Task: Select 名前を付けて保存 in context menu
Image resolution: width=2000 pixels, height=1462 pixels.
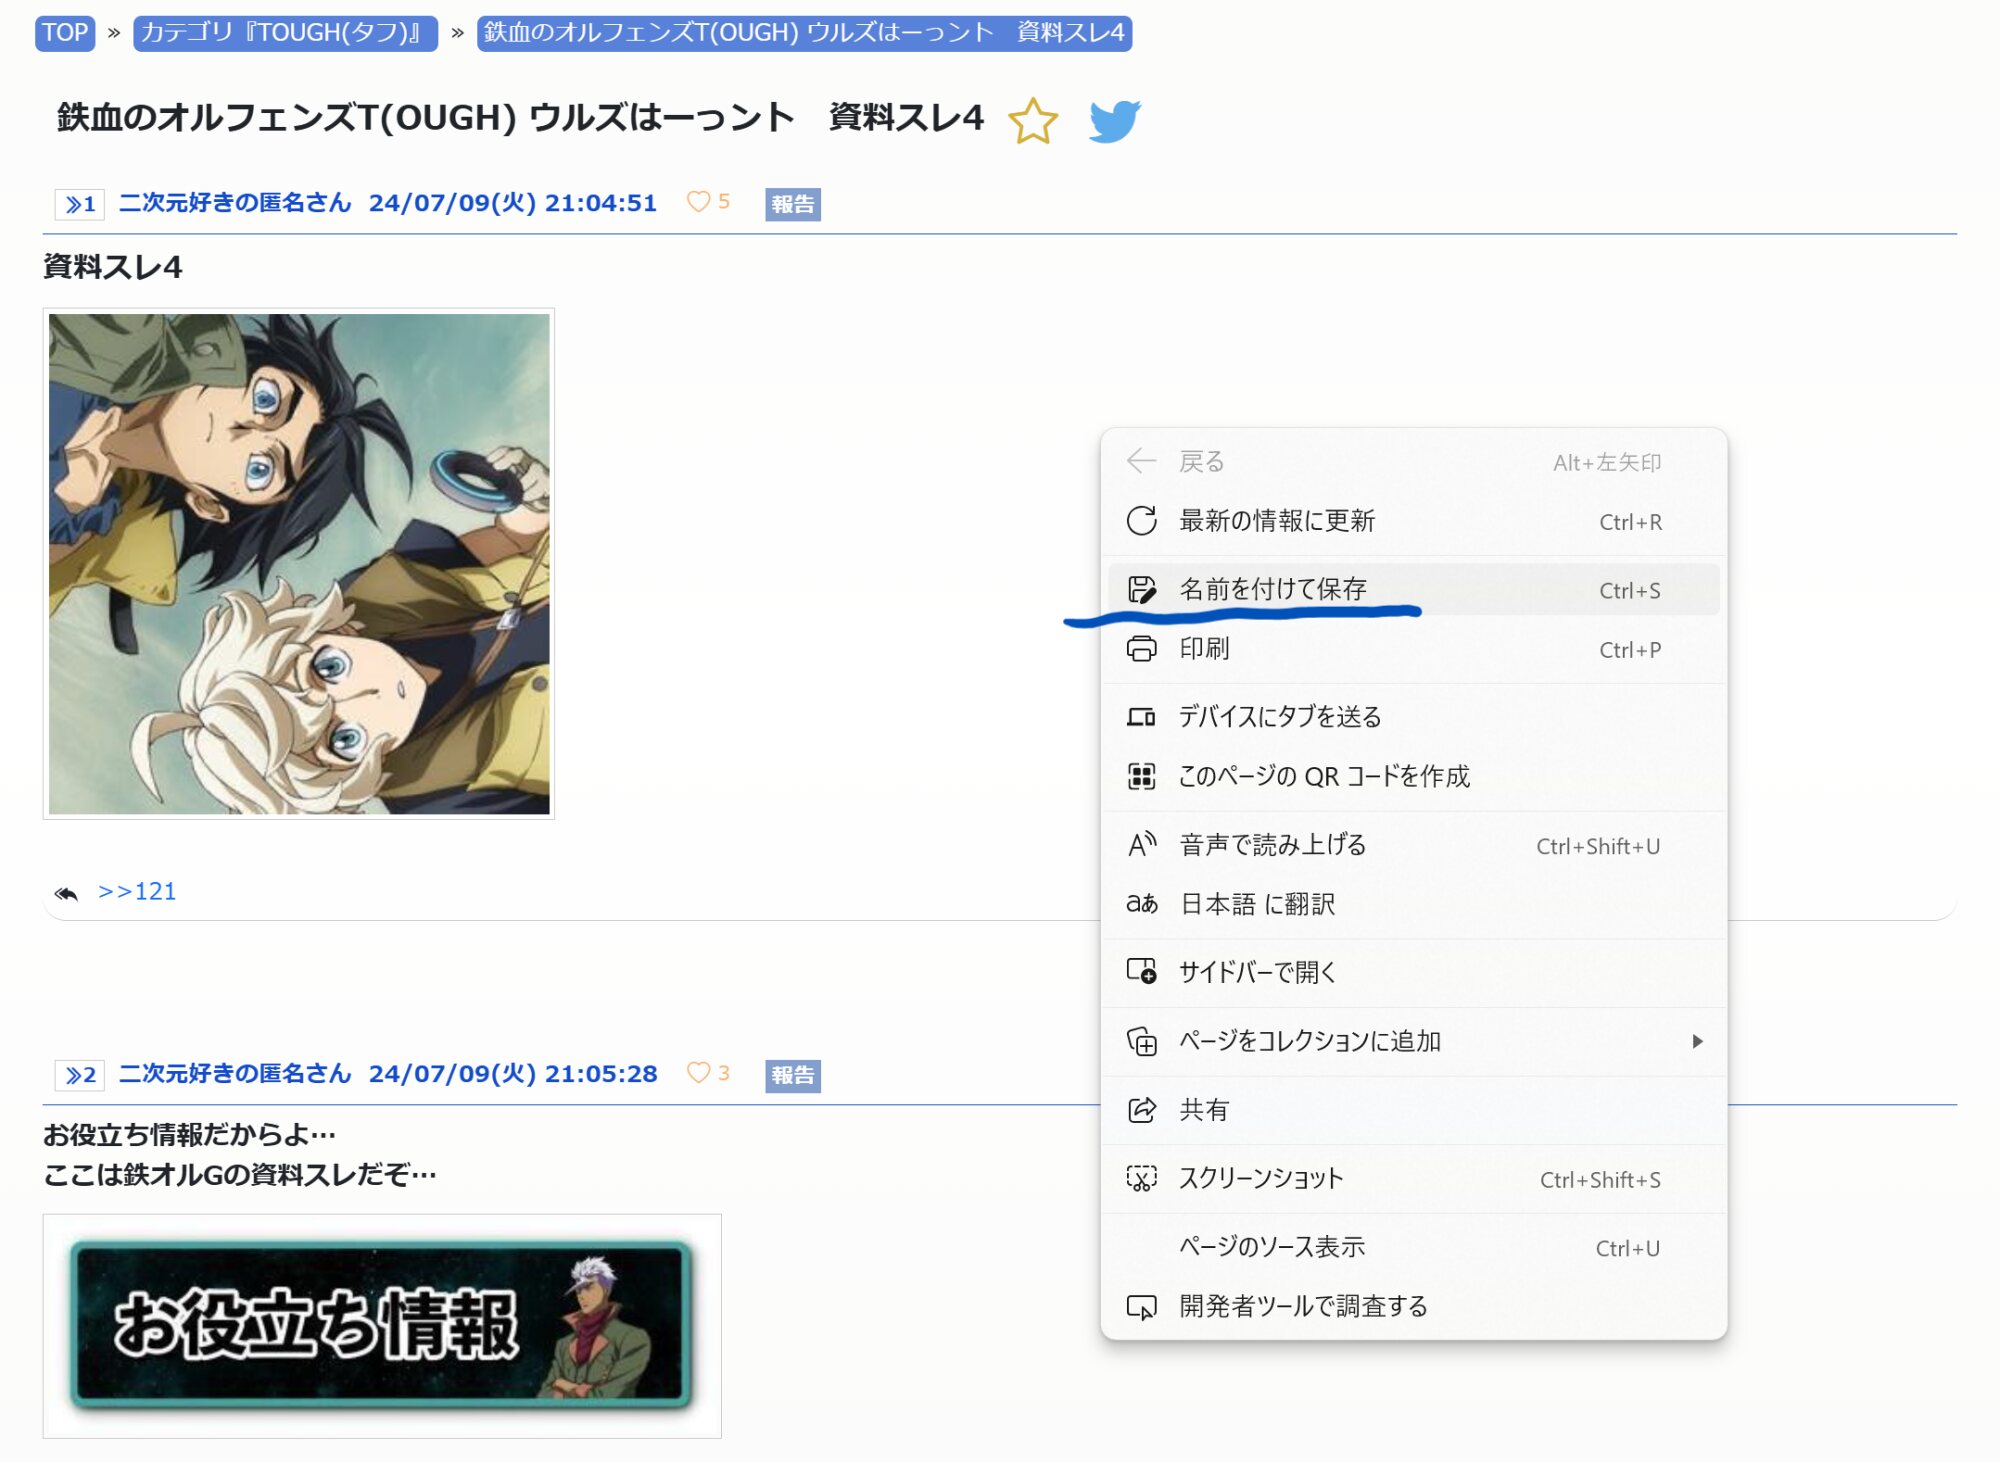Action: (1272, 589)
